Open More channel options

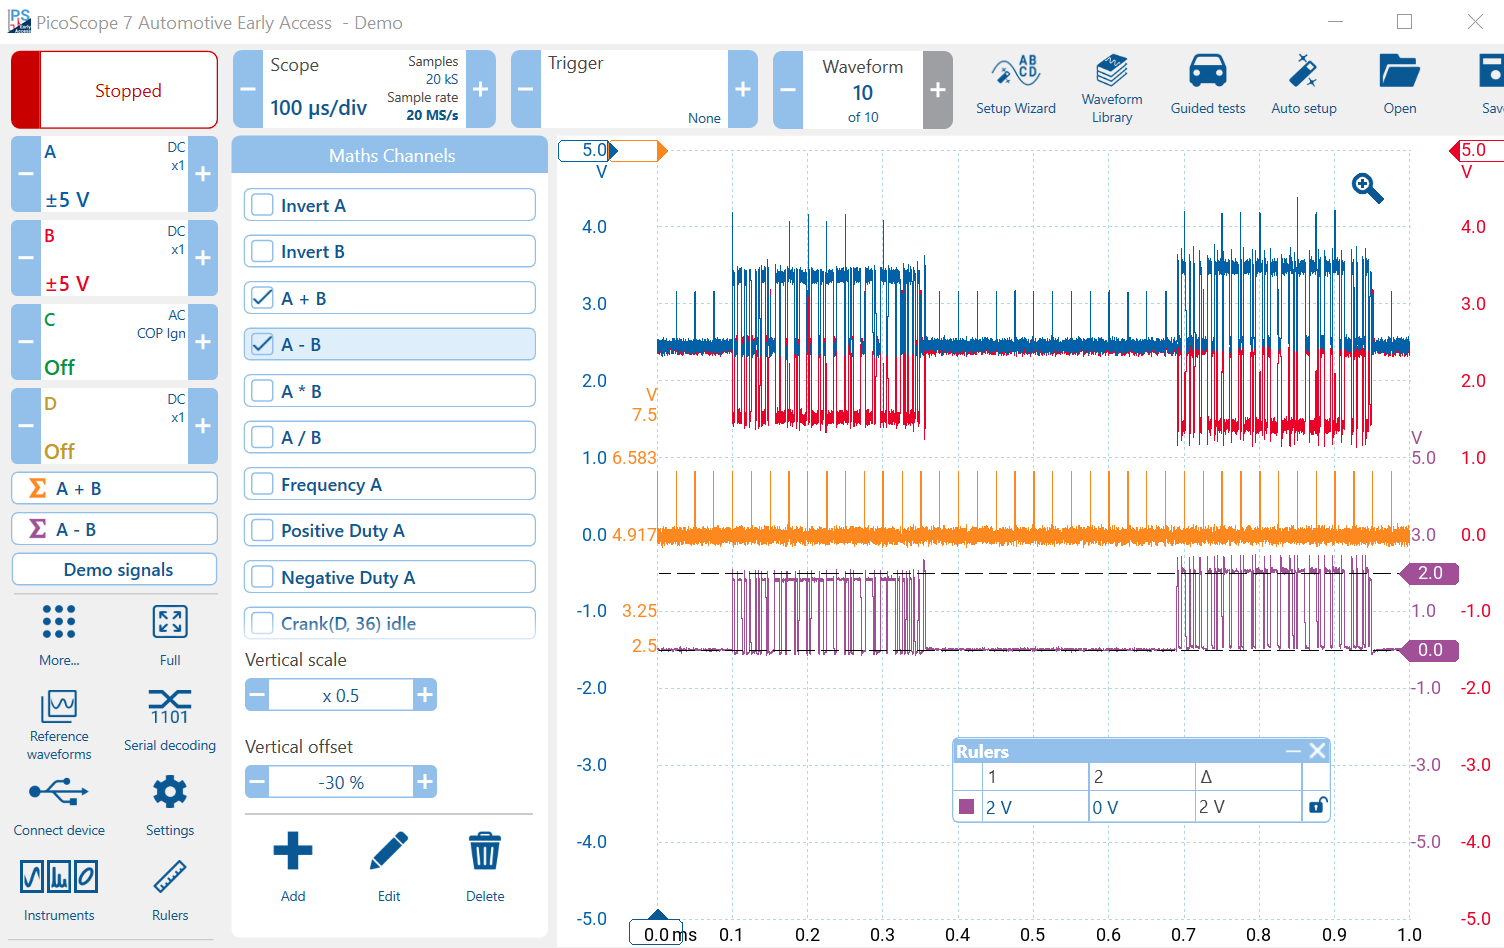59,634
